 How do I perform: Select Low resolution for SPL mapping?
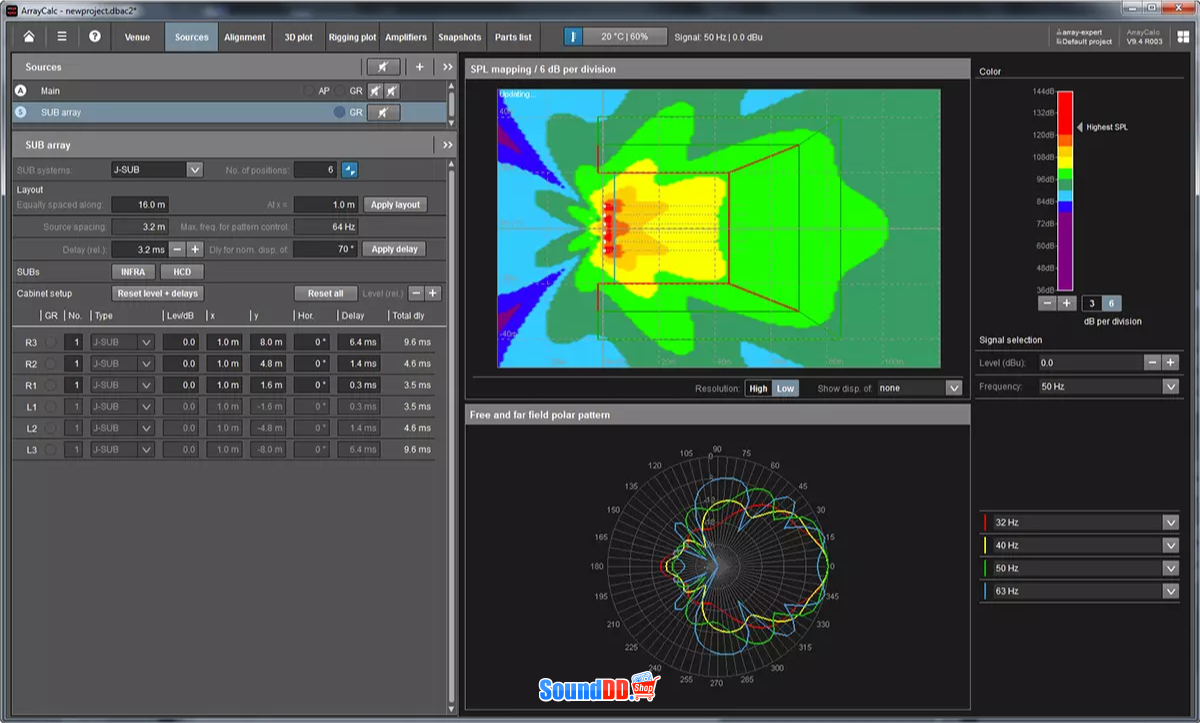786,388
